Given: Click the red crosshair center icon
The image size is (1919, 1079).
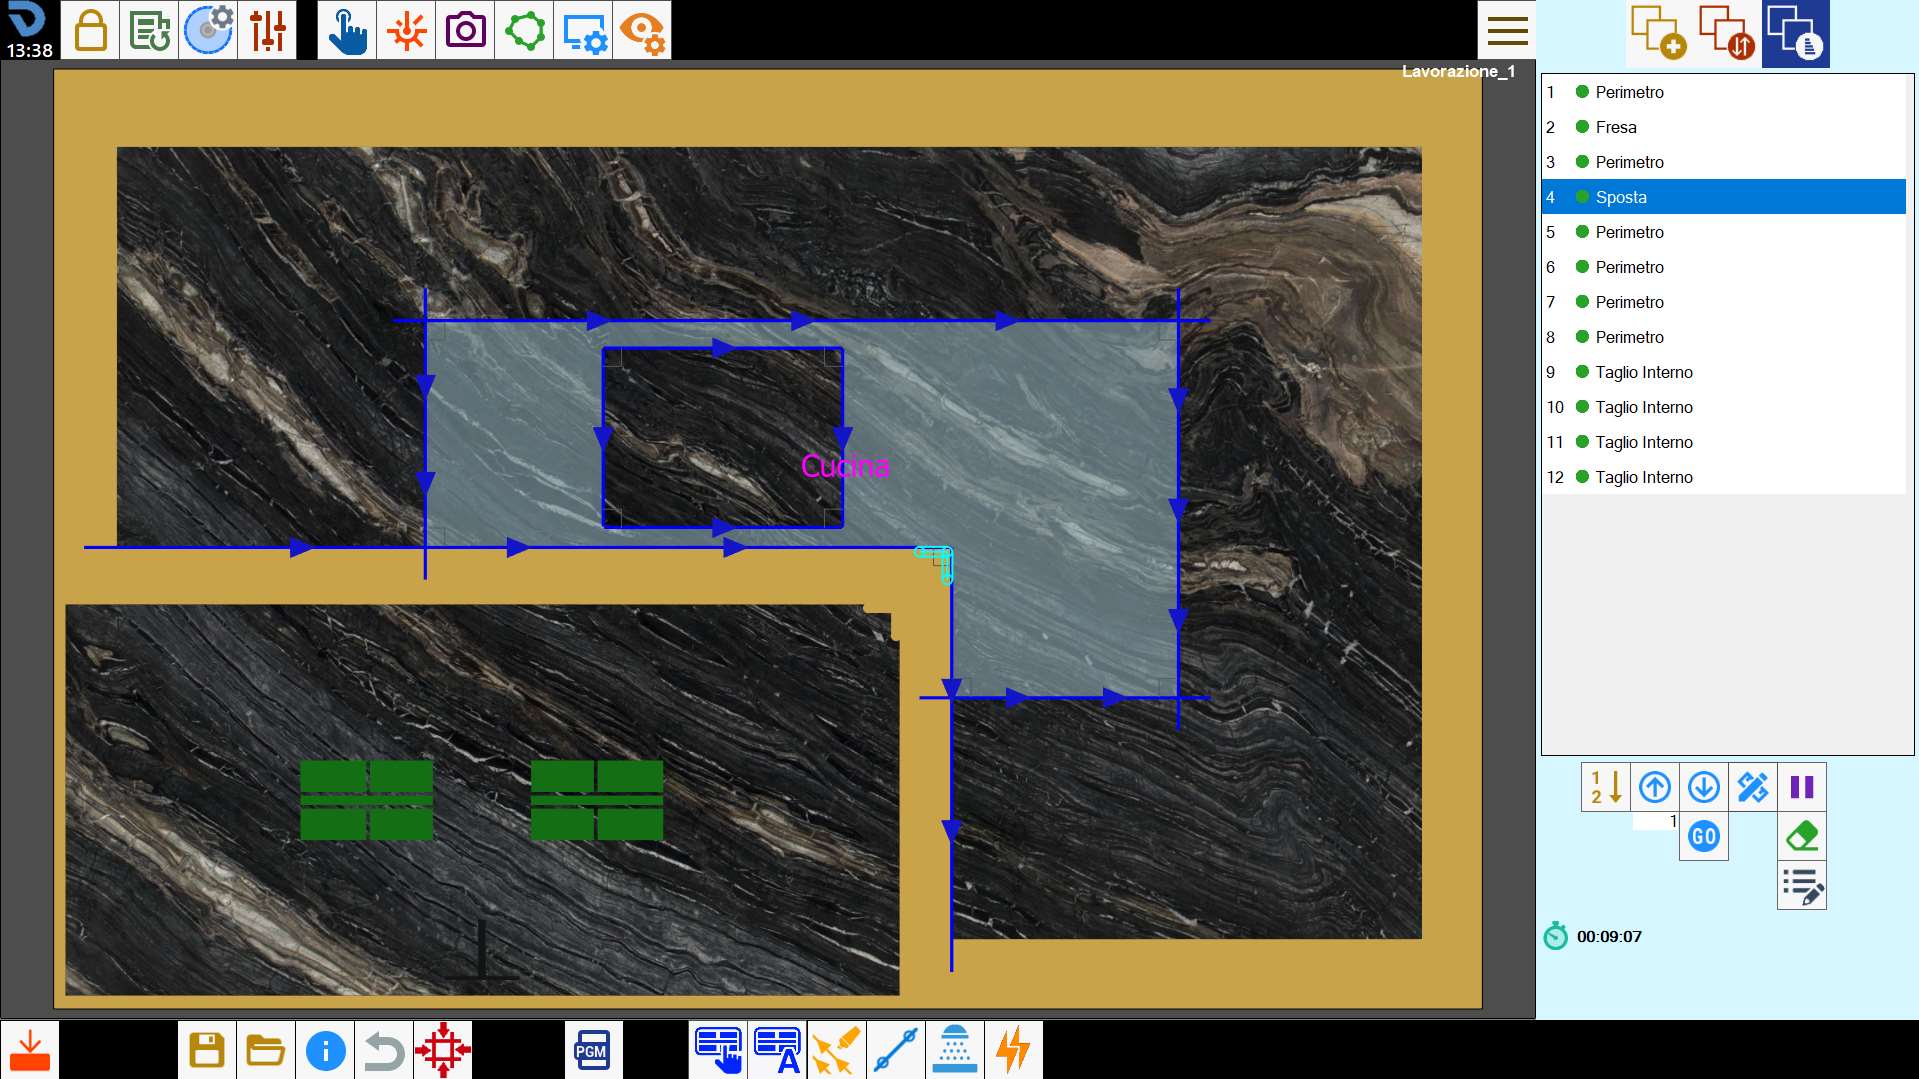Looking at the screenshot, I should [443, 1050].
